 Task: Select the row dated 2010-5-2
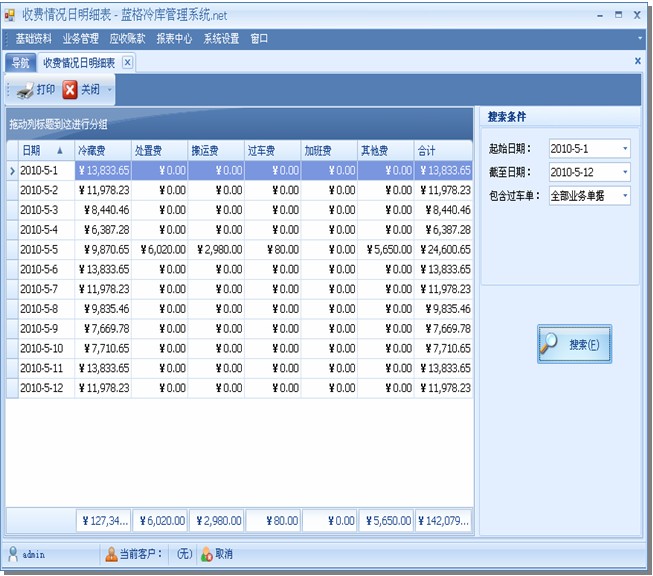[x=239, y=190]
